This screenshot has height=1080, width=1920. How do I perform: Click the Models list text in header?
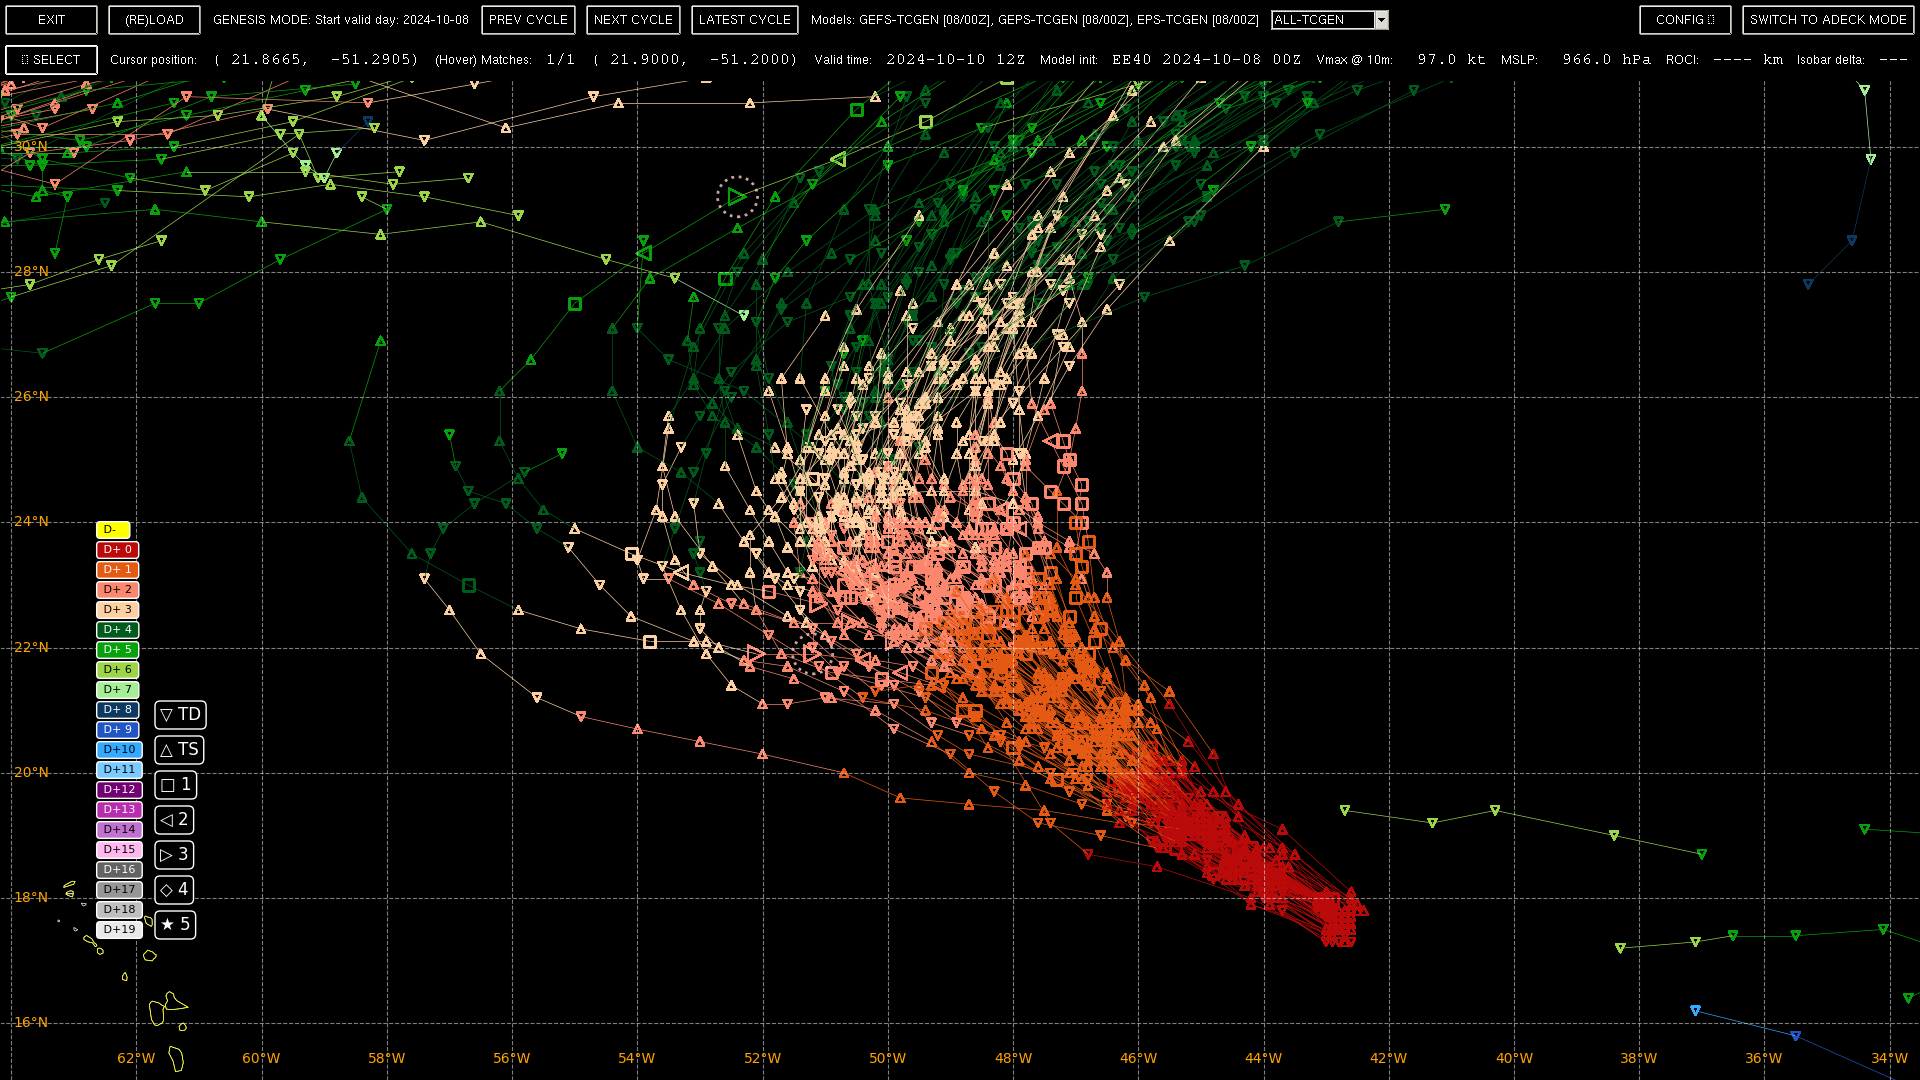[x=1035, y=20]
